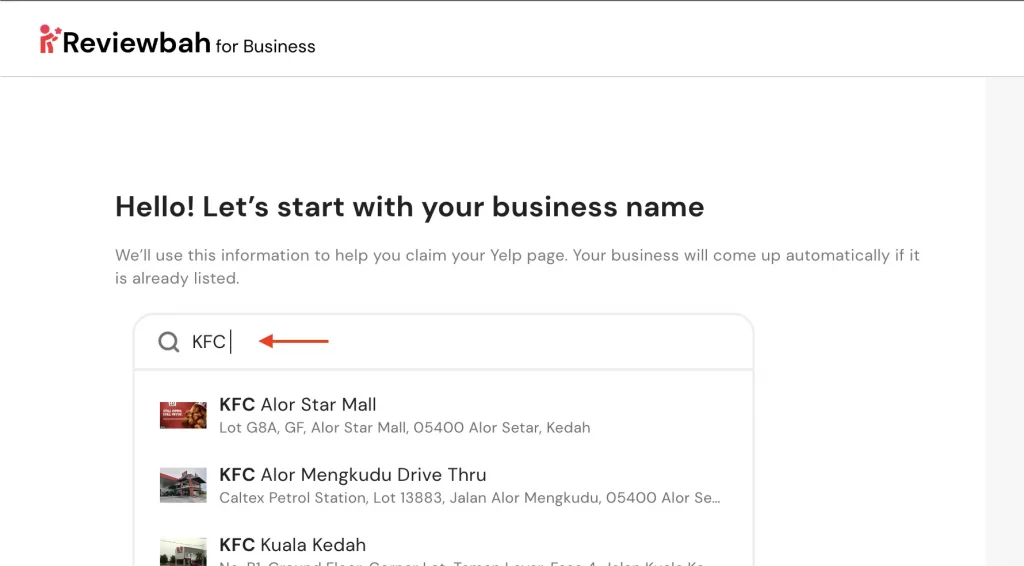1024x566 pixels.
Task: Click the Kuala Kedah address line
Action: tap(460, 563)
